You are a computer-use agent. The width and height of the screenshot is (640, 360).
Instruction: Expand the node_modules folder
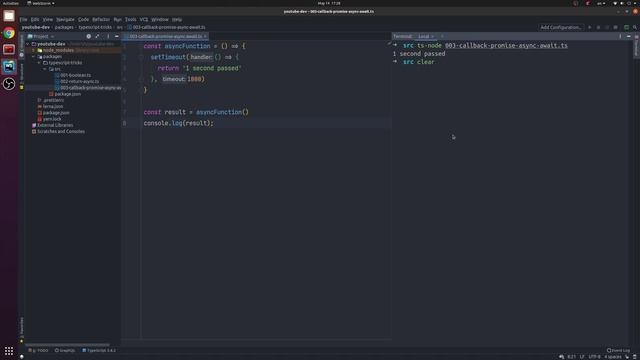coord(33,50)
